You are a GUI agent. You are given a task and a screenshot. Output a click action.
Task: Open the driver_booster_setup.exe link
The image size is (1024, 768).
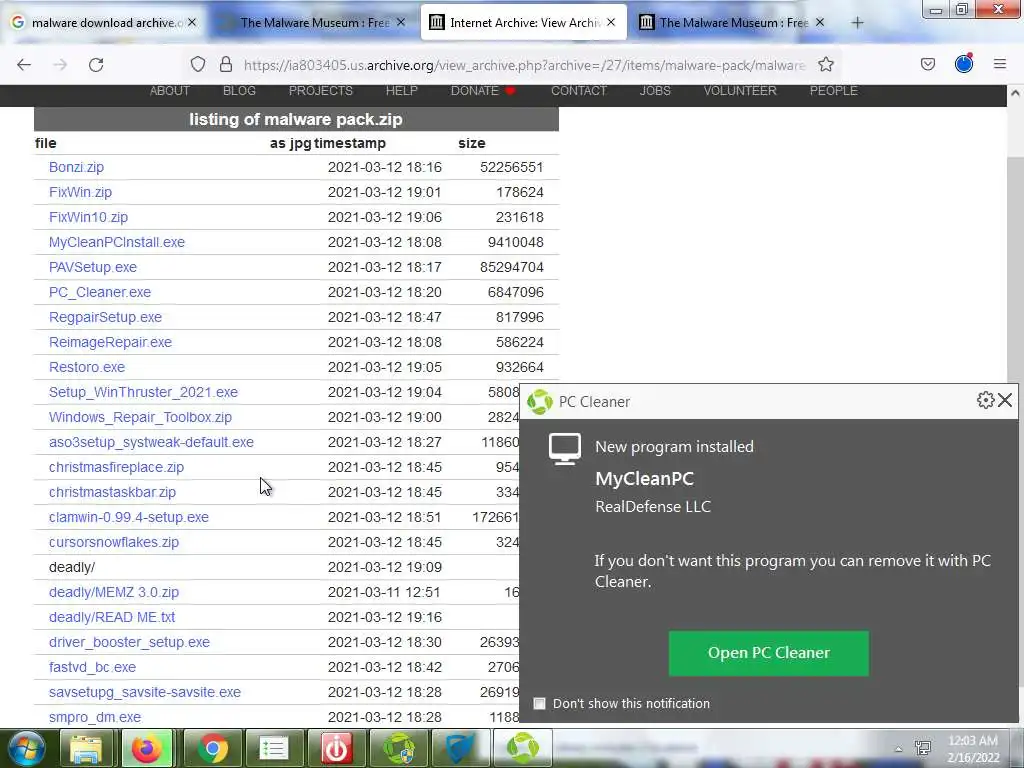[x=129, y=643]
